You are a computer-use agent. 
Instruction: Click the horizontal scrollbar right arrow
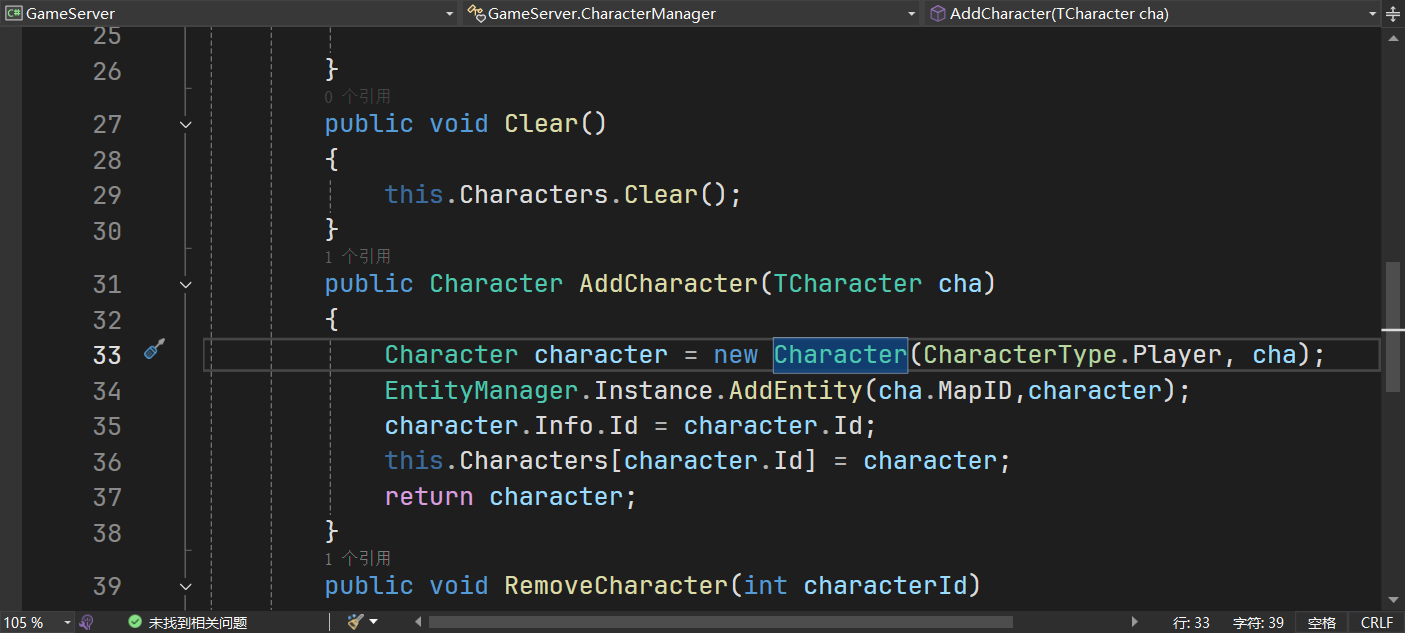pos(1134,622)
